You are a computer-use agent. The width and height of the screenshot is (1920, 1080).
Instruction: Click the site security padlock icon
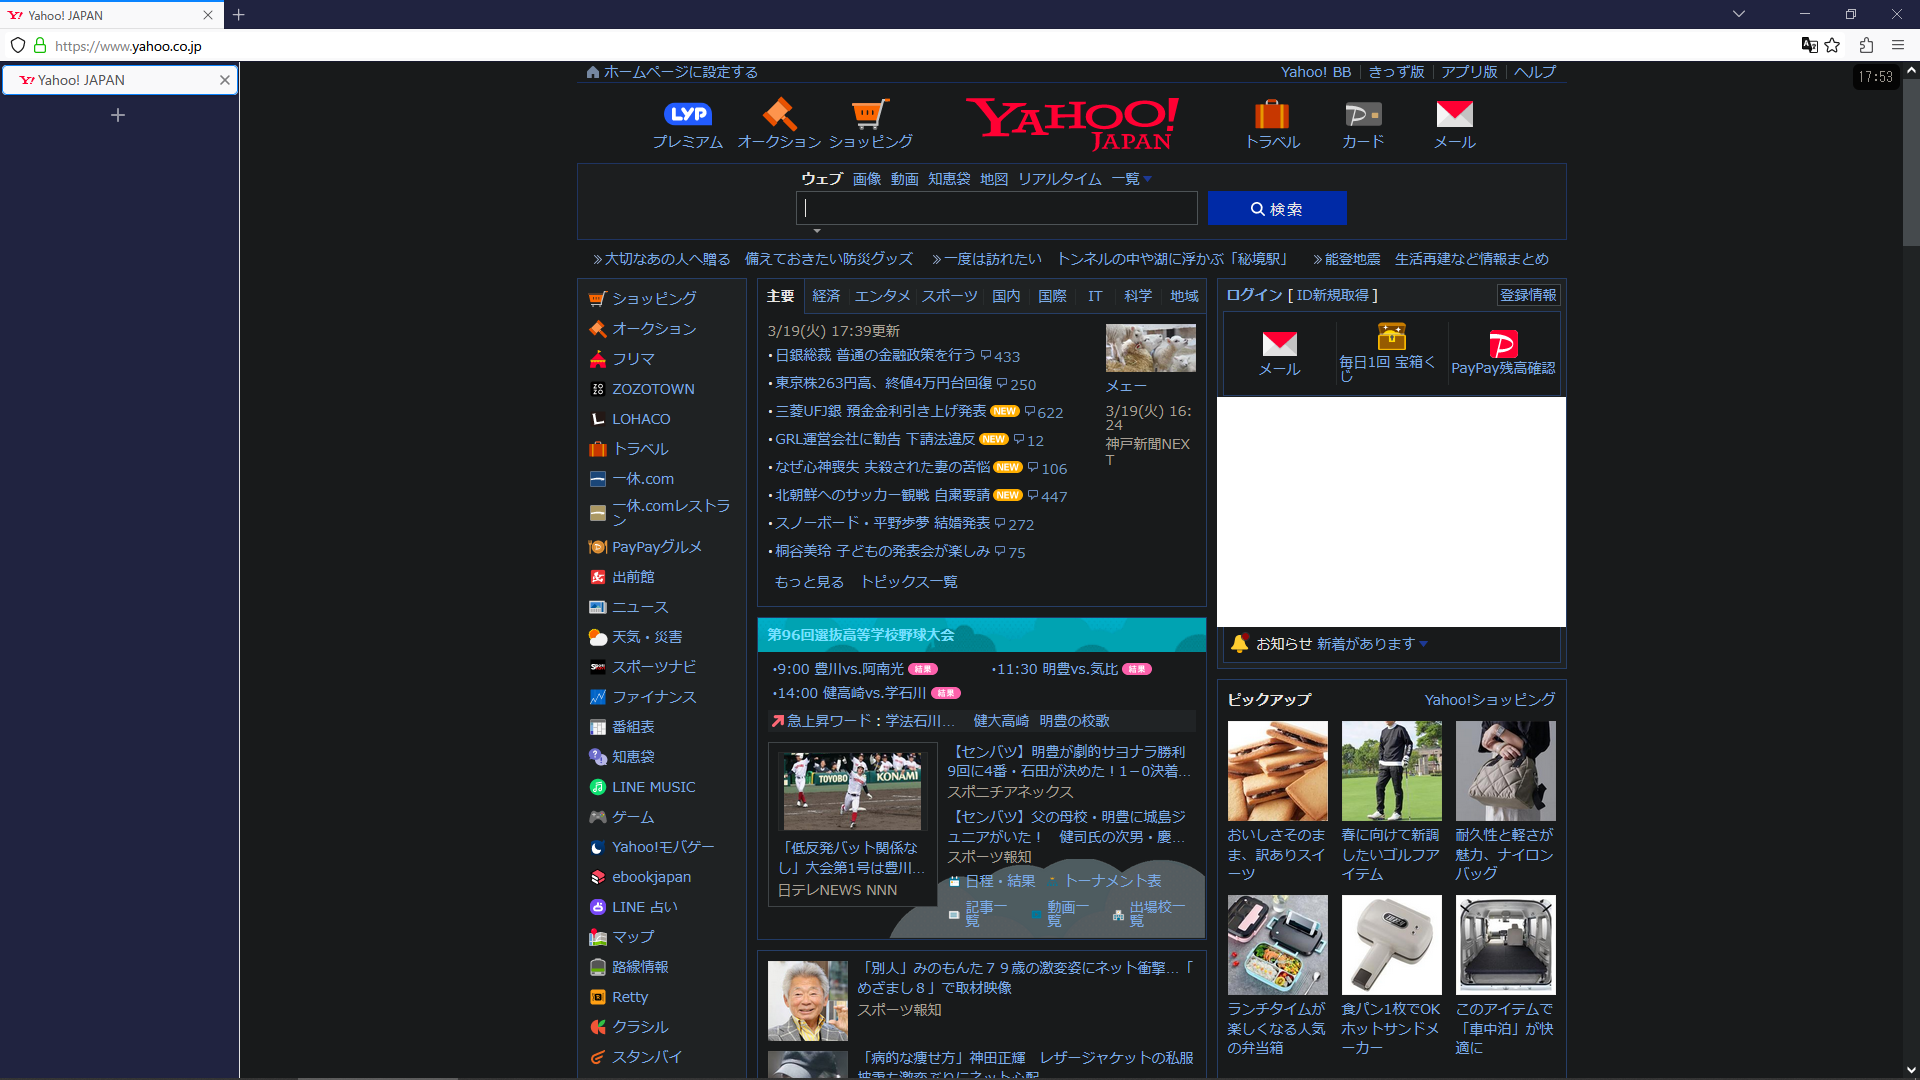tap(40, 45)
